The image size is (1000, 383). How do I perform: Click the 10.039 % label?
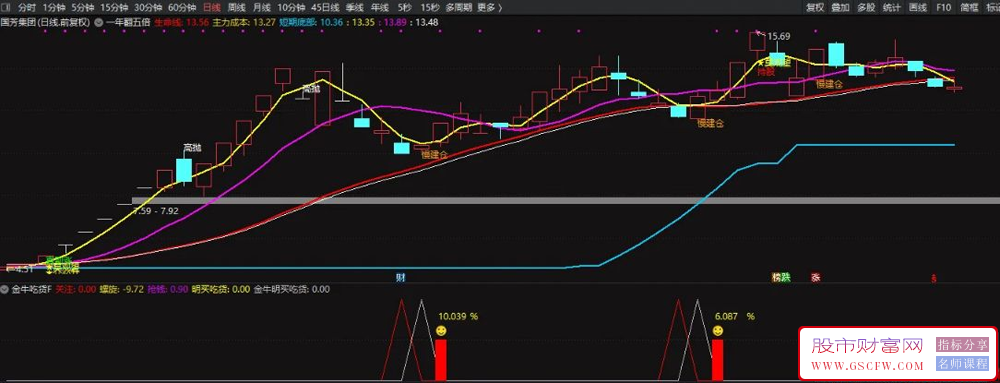click(x=458, y=316)
